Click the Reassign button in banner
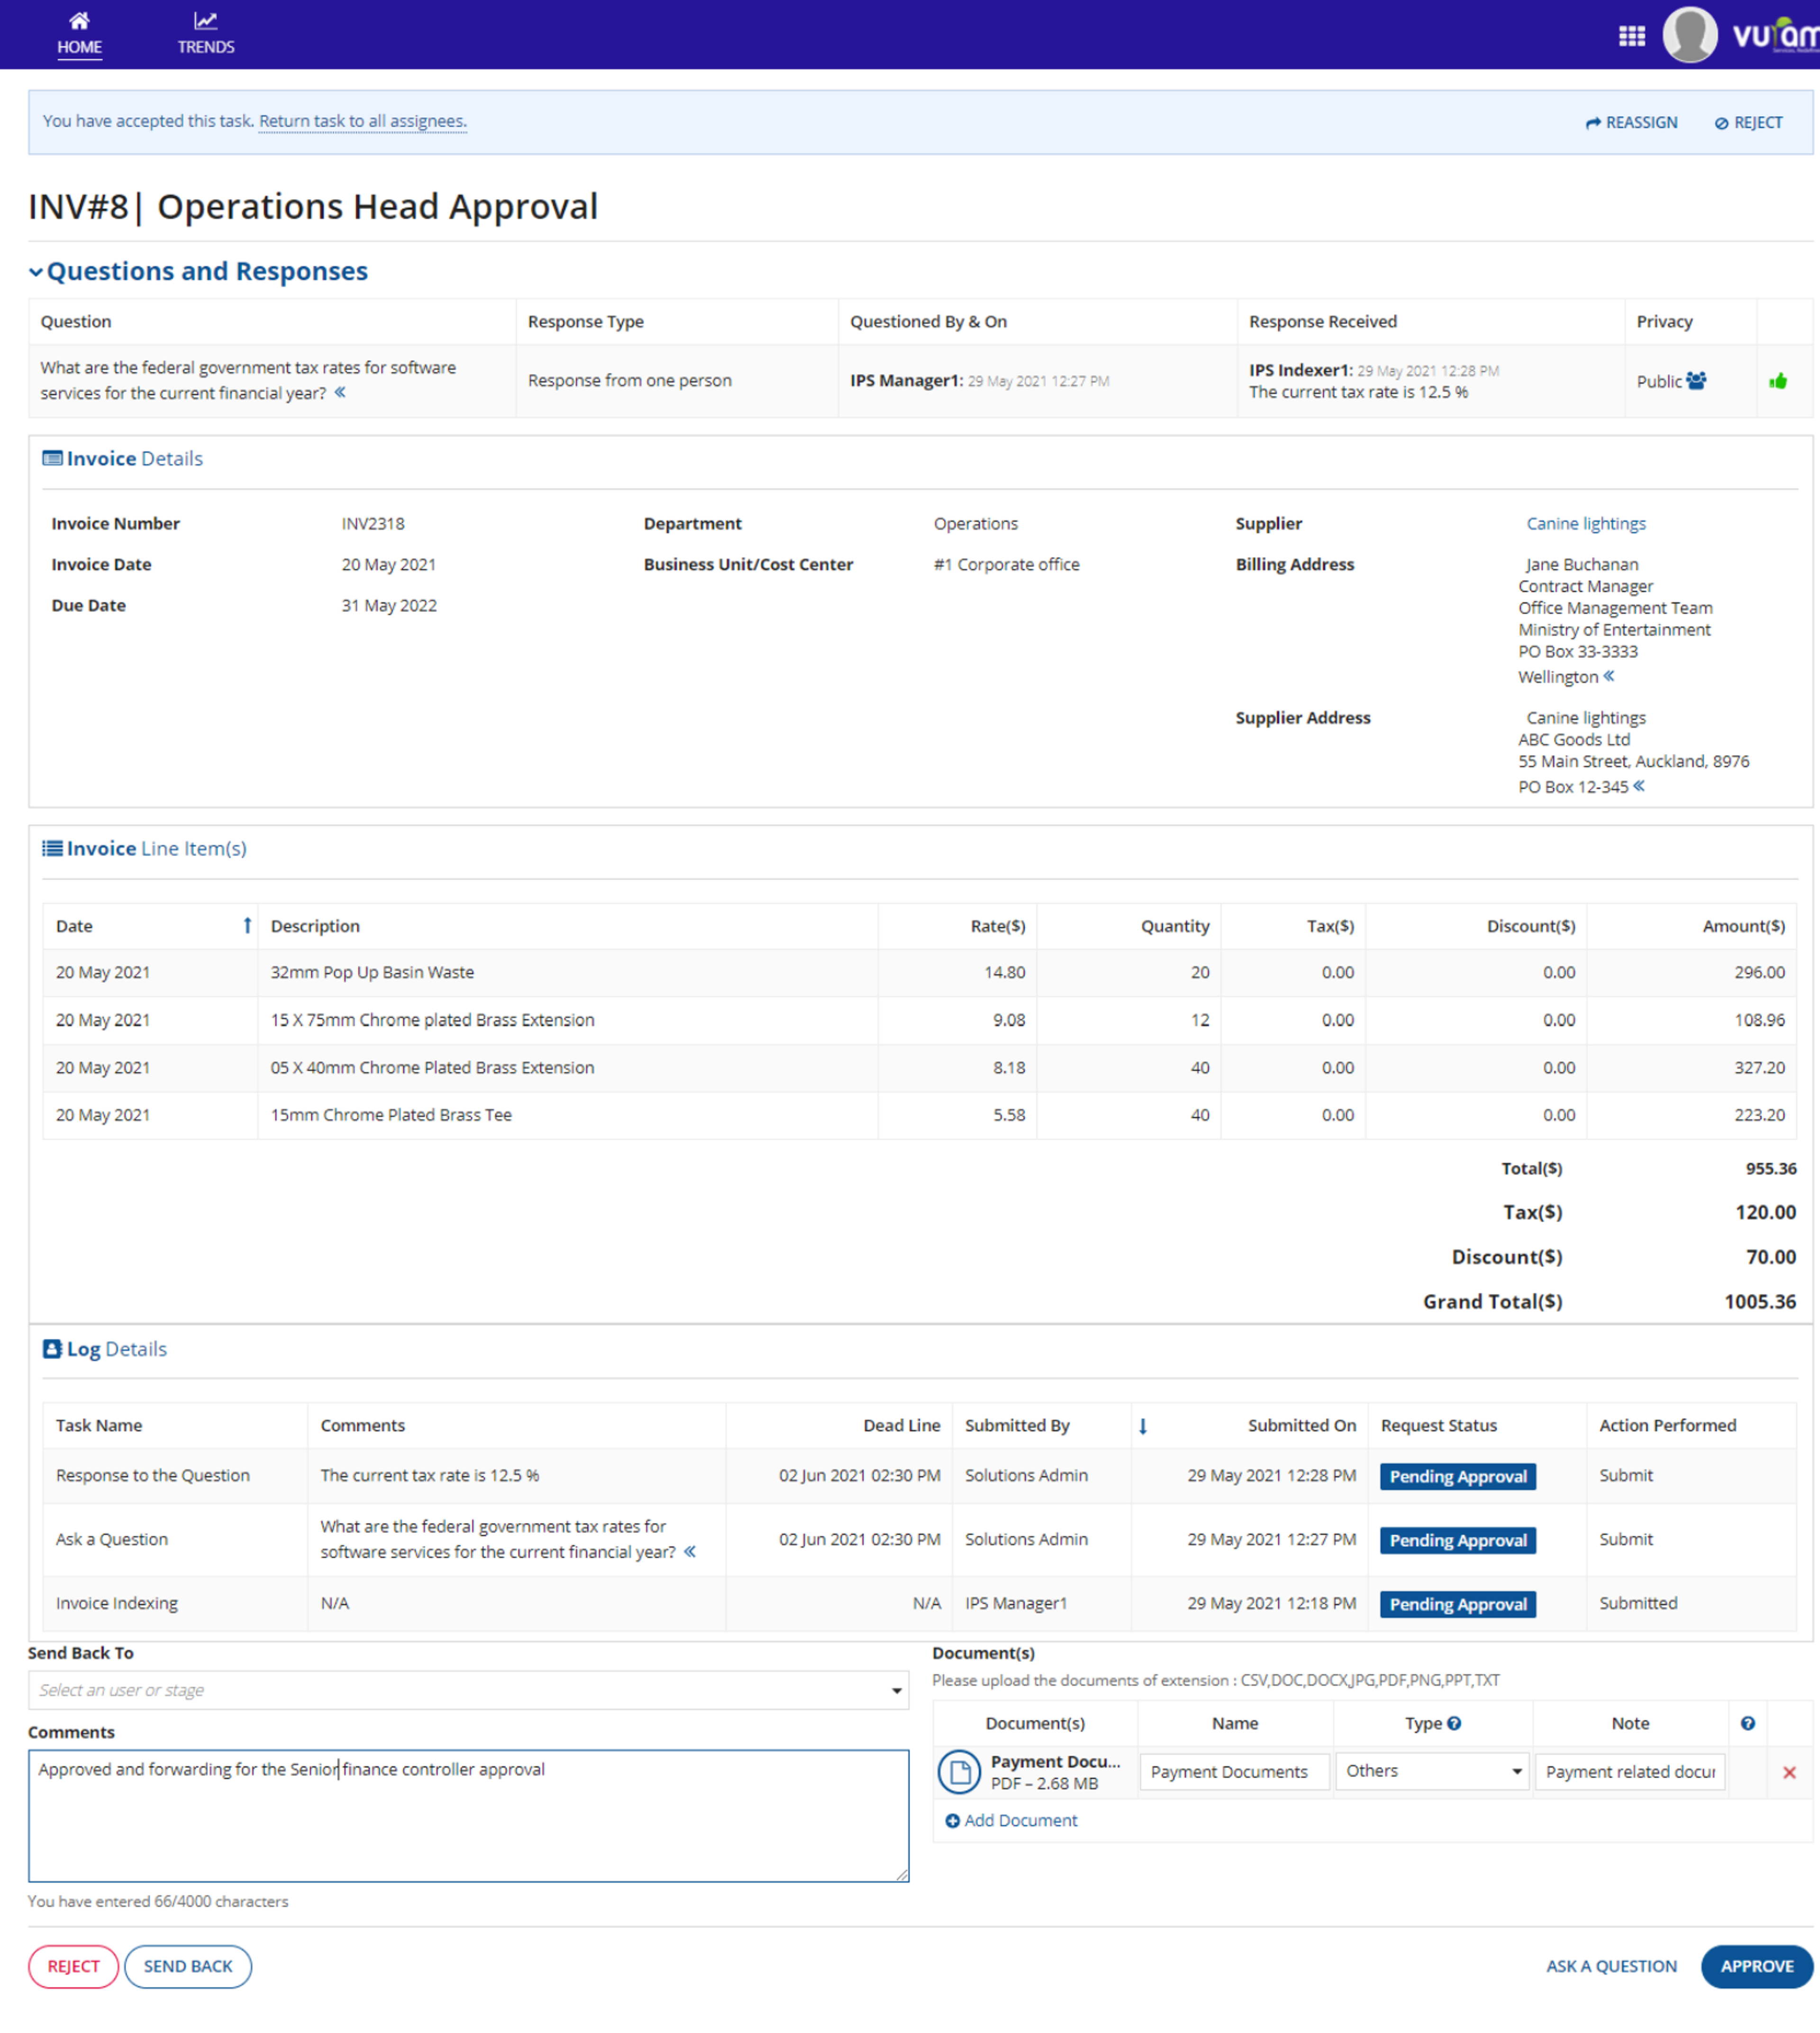The image size is (1820, 2033). (x=1631, y=122)
